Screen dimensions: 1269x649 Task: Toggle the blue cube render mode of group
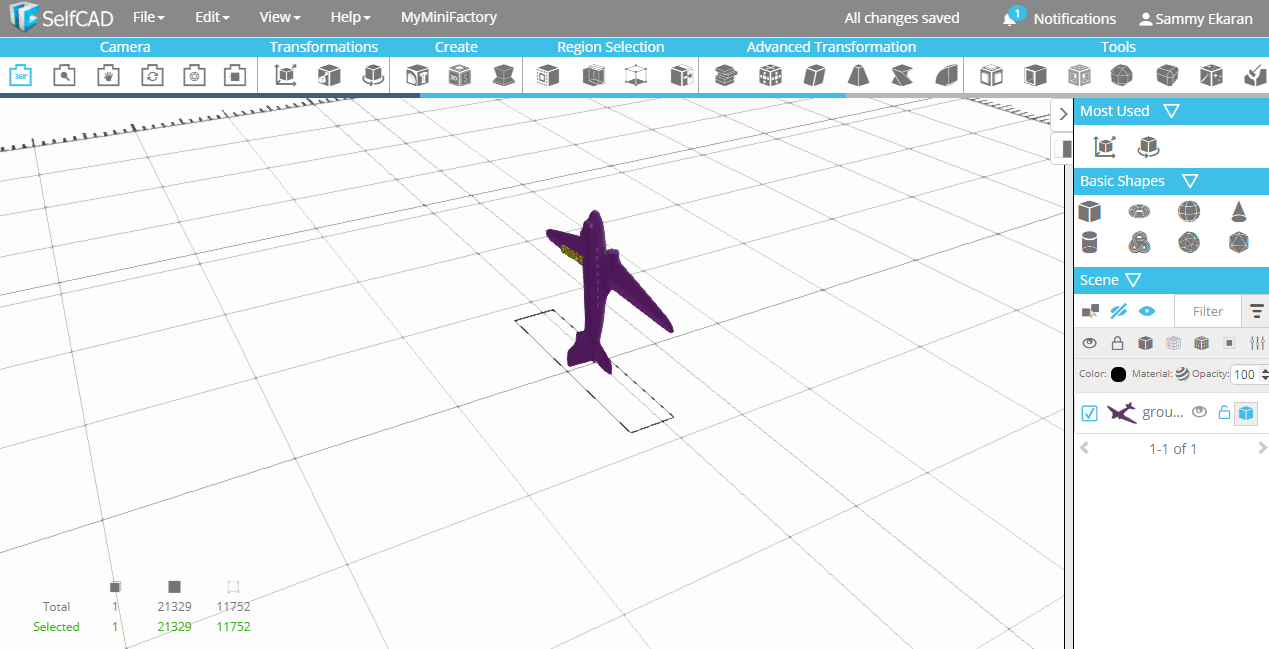(x=1246, y=413)
